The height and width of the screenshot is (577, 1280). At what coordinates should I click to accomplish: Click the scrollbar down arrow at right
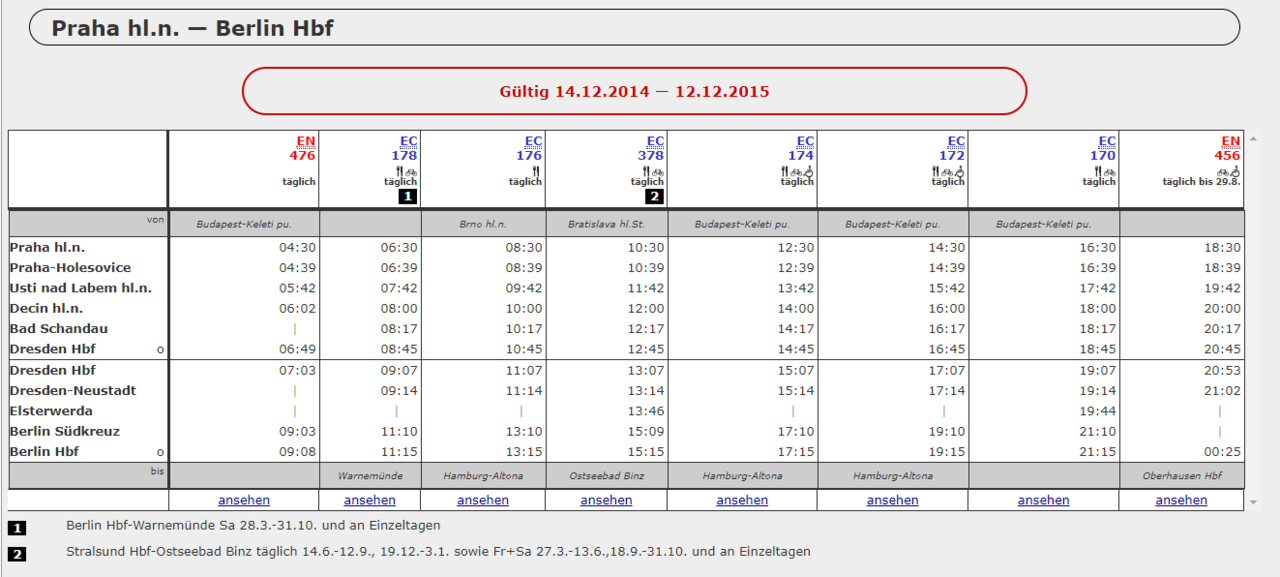1253,501
